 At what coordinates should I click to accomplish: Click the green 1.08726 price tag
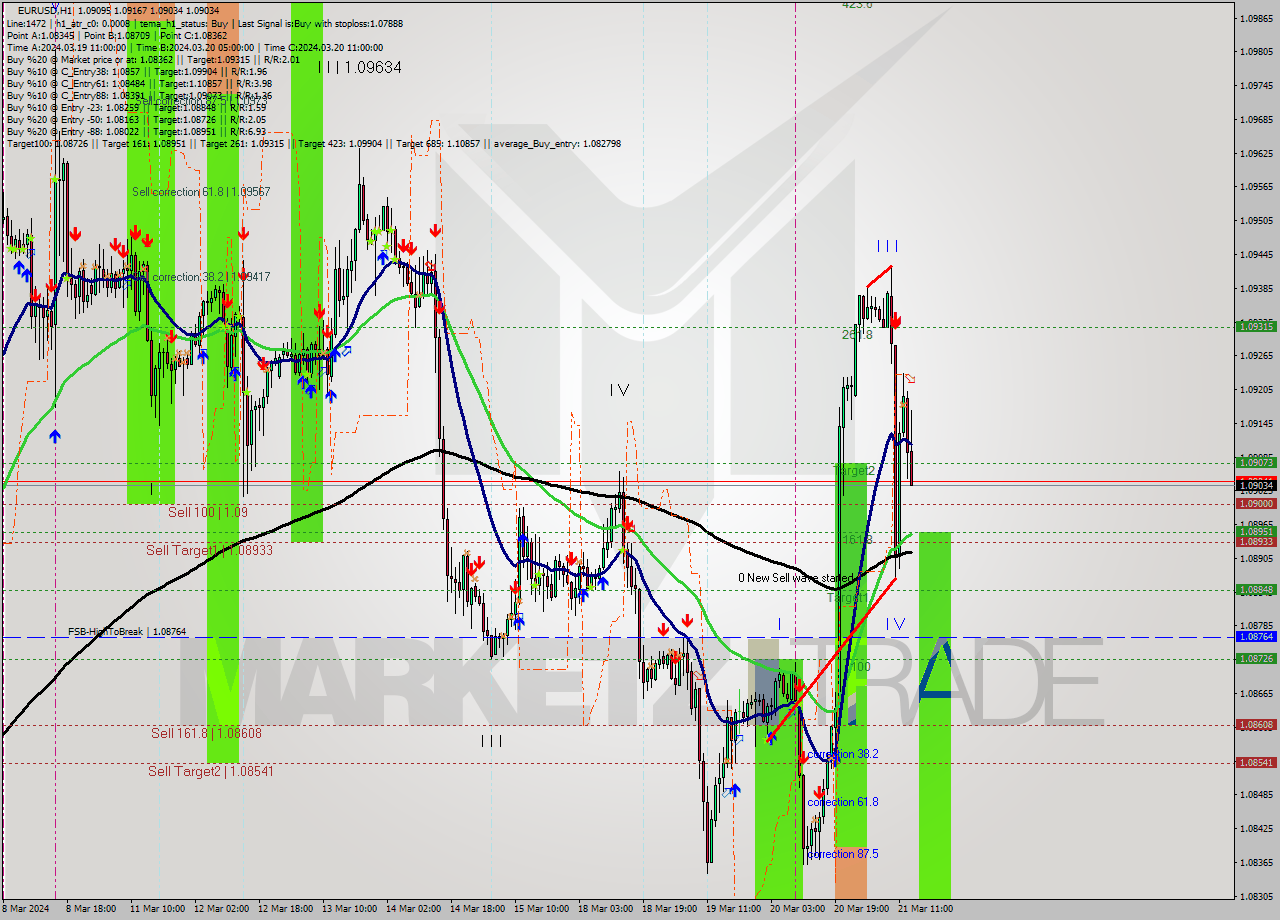[1256, 658]
